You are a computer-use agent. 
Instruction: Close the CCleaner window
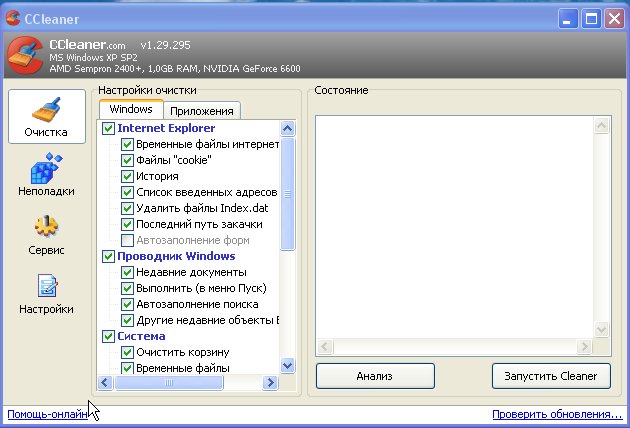(x=615, y=18)
